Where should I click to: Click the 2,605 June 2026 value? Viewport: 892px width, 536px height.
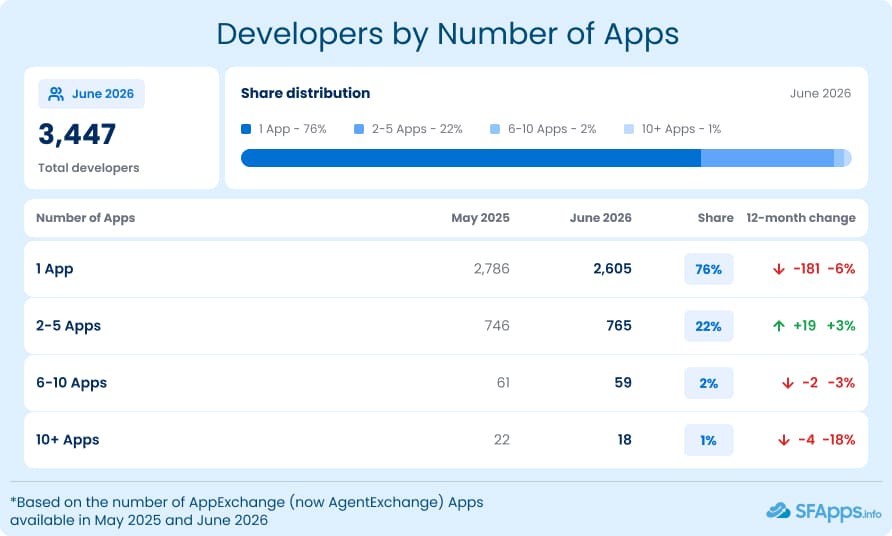[x=612, y=269]
